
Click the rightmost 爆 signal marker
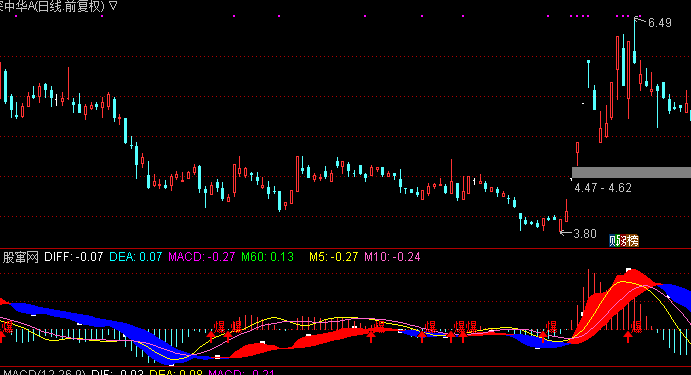pyautogui.click(x=637, y=327)
